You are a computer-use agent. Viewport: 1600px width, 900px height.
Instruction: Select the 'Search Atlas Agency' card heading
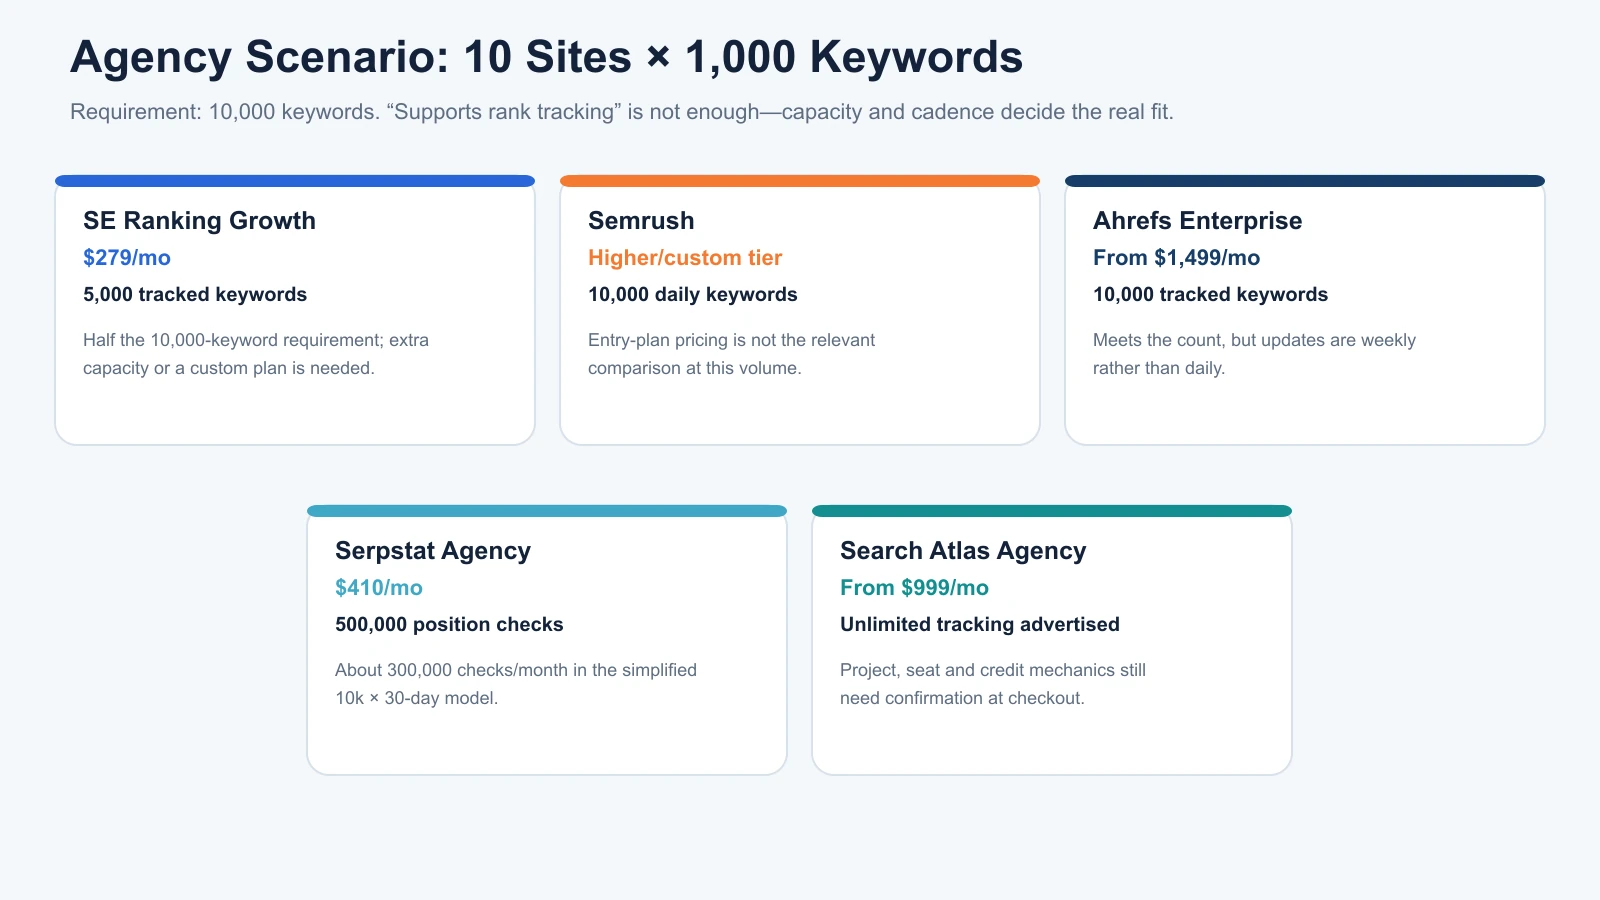point(963,550)
